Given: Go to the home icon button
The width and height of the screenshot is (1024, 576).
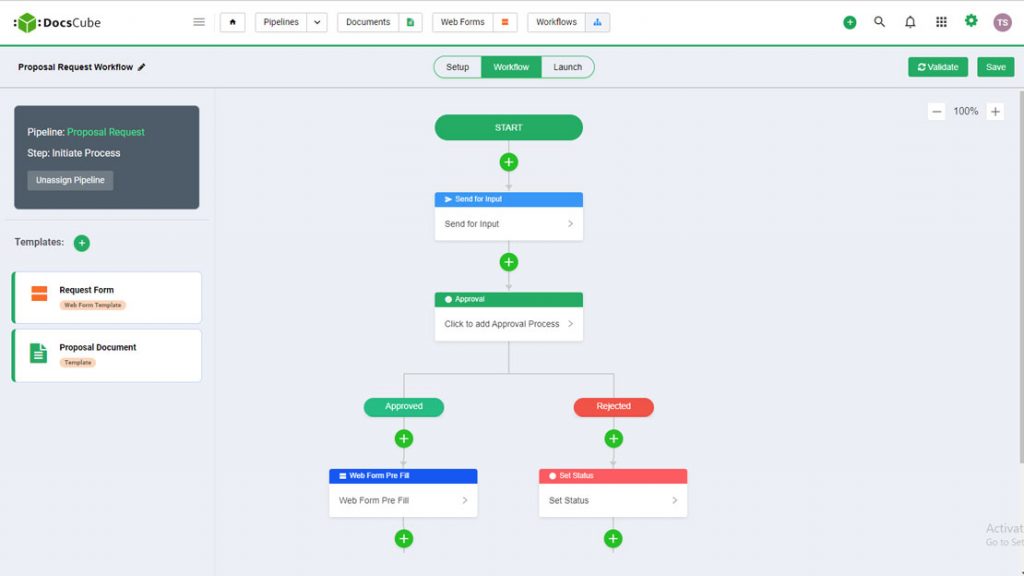Looking at the screenshot, I should pos(232,22).
